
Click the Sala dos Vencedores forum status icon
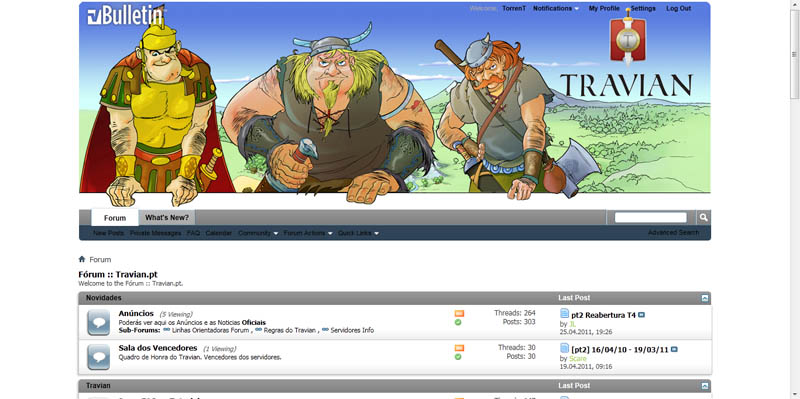click(98, 357)
